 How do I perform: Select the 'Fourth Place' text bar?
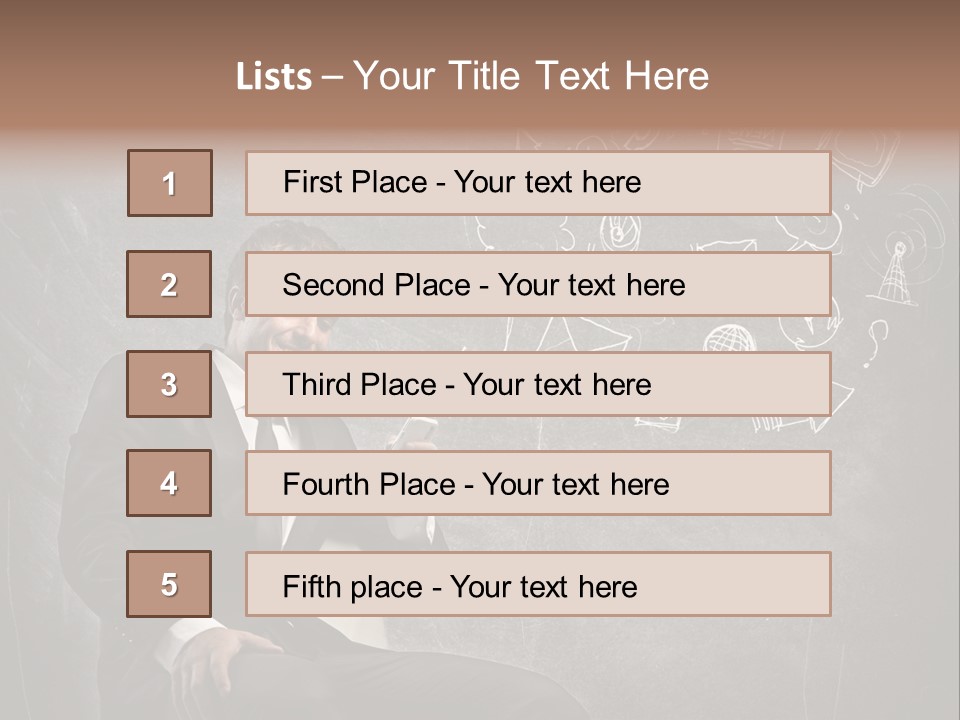pyautogui.click(x=538, y=484)
